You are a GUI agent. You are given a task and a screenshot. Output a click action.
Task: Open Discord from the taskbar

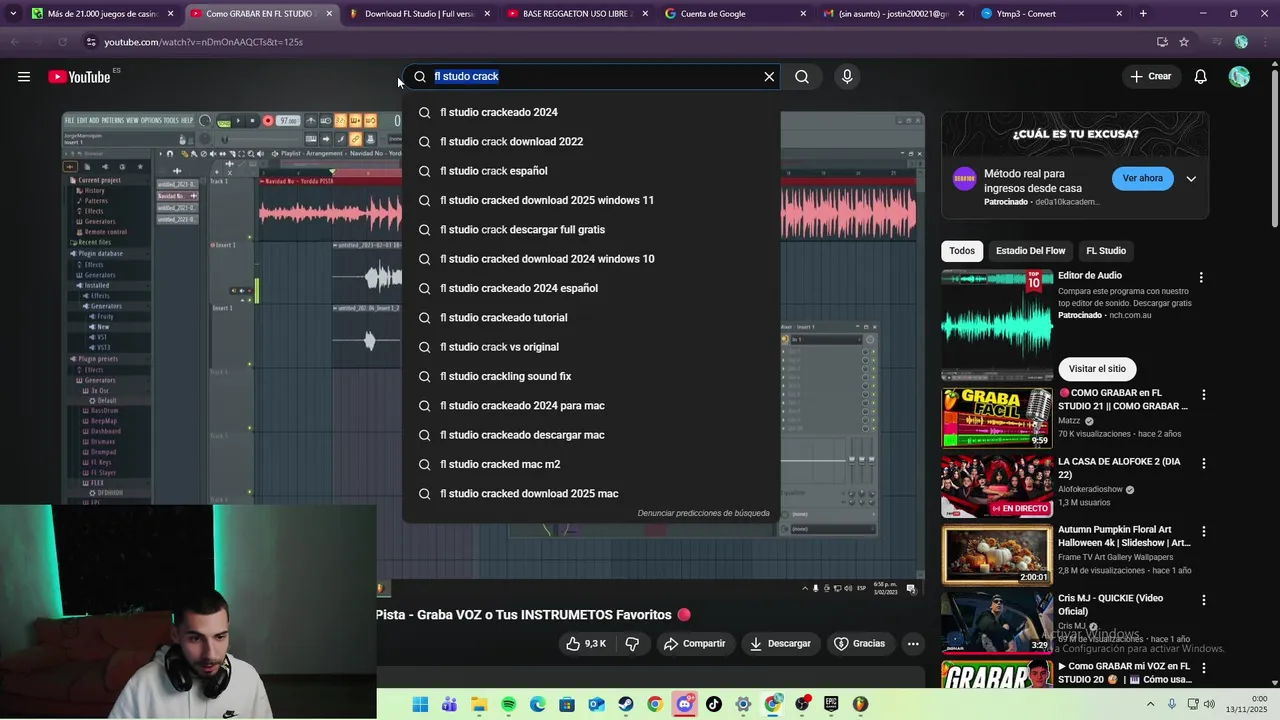(684, 704)
